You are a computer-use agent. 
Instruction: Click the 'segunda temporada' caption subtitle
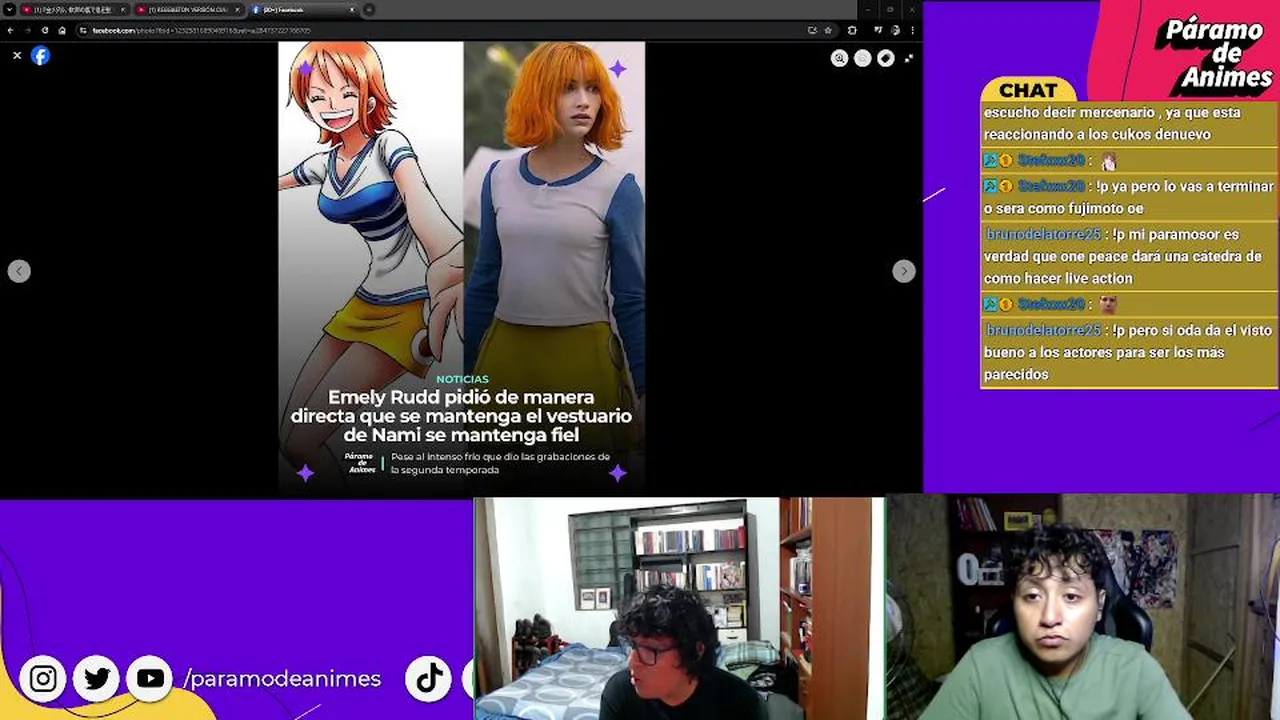[500, 463]
